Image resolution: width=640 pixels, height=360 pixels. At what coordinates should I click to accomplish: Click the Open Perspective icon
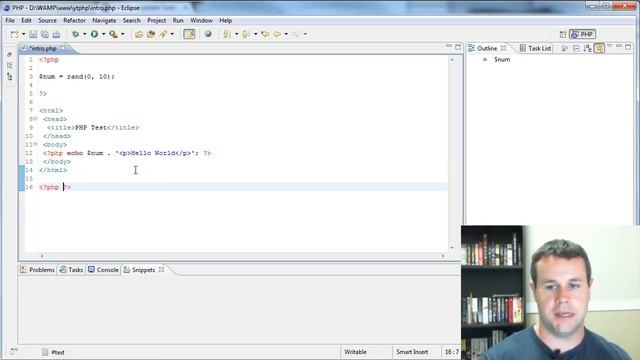coord(563,34)
